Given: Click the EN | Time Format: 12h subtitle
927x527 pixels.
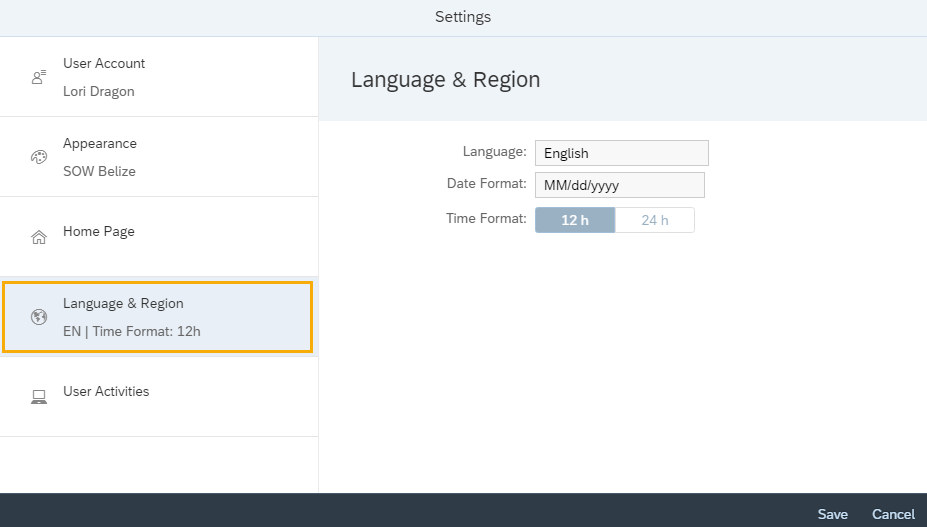Looking at the screenshot, I should click(131, 331).
